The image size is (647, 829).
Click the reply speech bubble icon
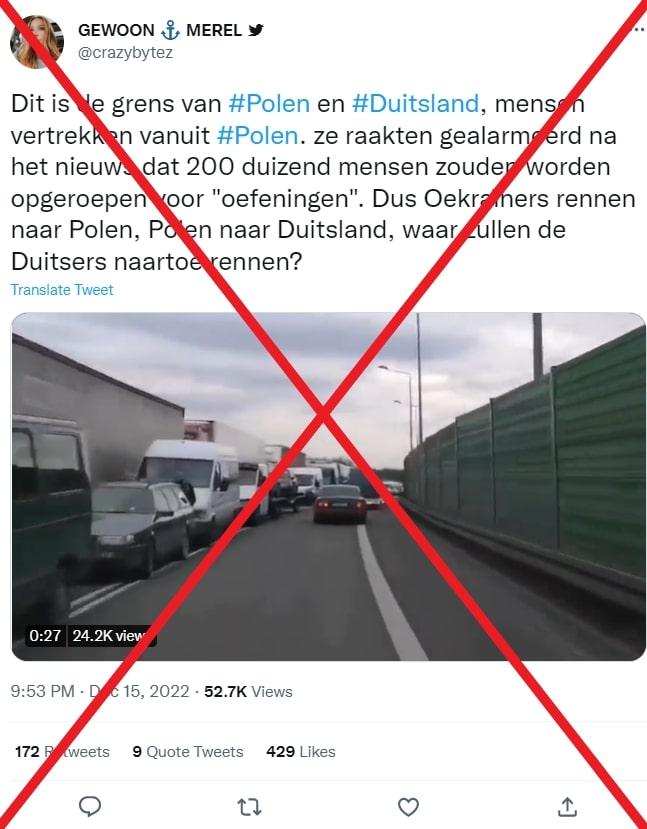click(x=90, y=807)
